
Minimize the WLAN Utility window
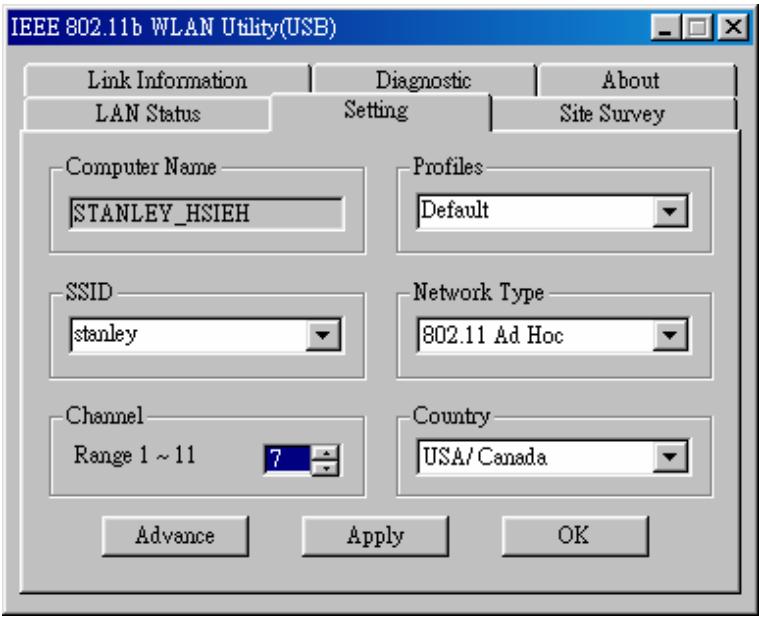tap(665, 27)
